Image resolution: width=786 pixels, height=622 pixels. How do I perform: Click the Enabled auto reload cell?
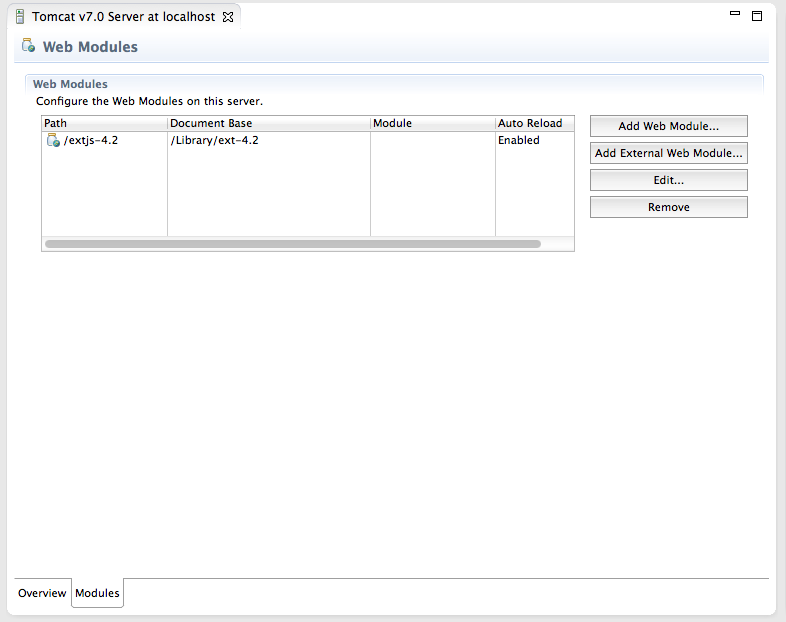coord(519,141)
